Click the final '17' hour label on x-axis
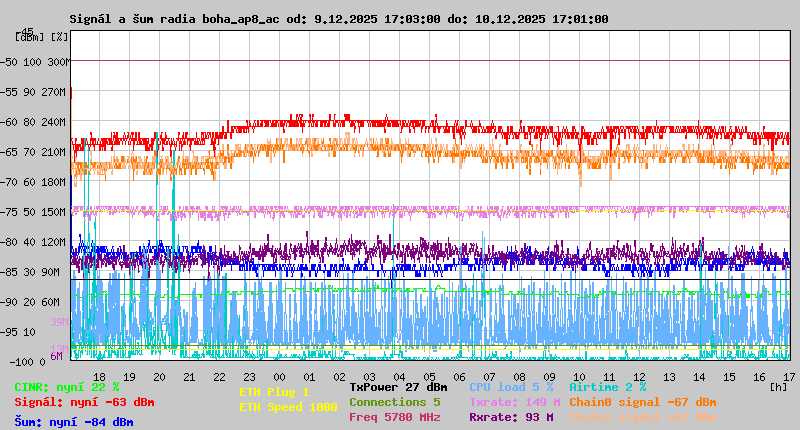Image resolution: width=800 pixels, height=430 pixels. tap(789, 377)
